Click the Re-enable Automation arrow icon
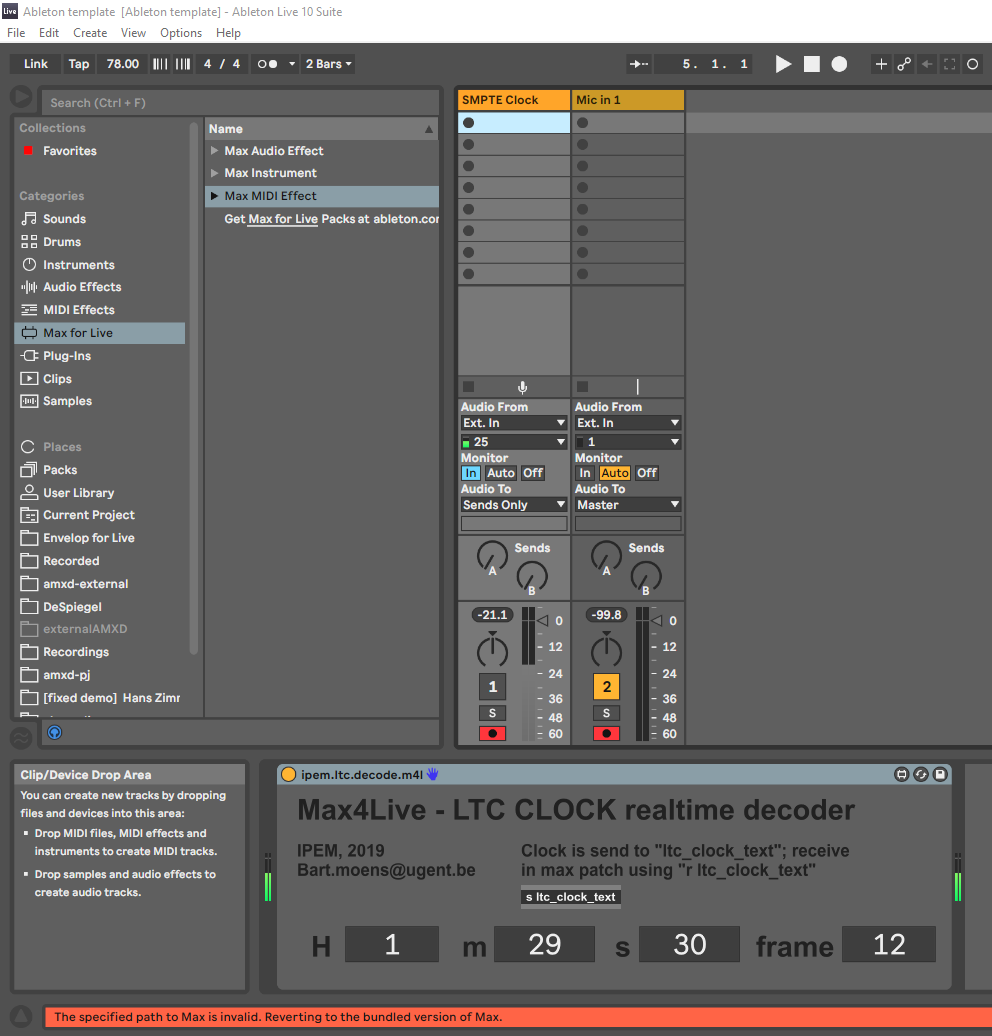Viewport: 992px width, 1036px height. pyautogui.click(x=927, y=64)
